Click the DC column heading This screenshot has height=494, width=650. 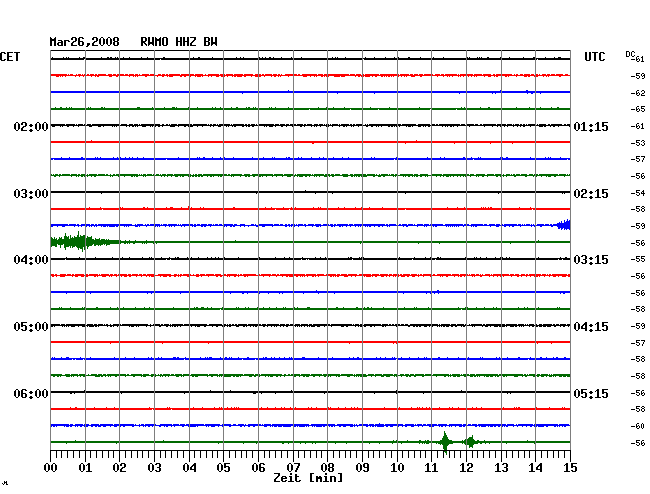click(630, 54)
